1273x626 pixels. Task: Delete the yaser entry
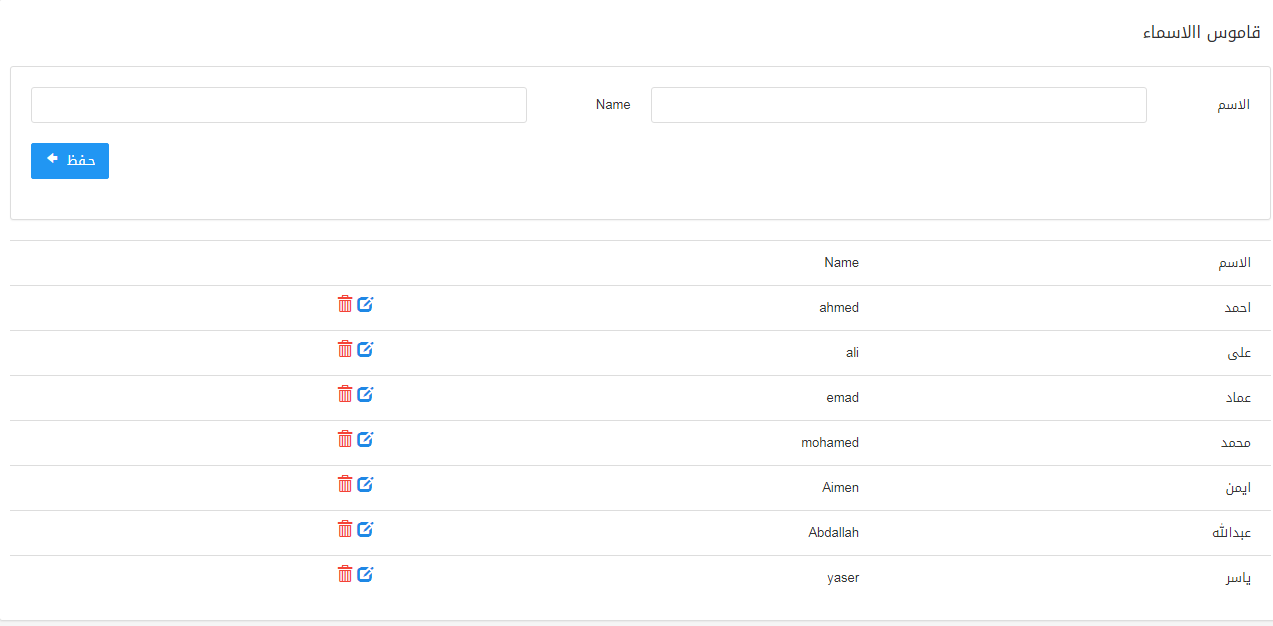pos(345,574)
